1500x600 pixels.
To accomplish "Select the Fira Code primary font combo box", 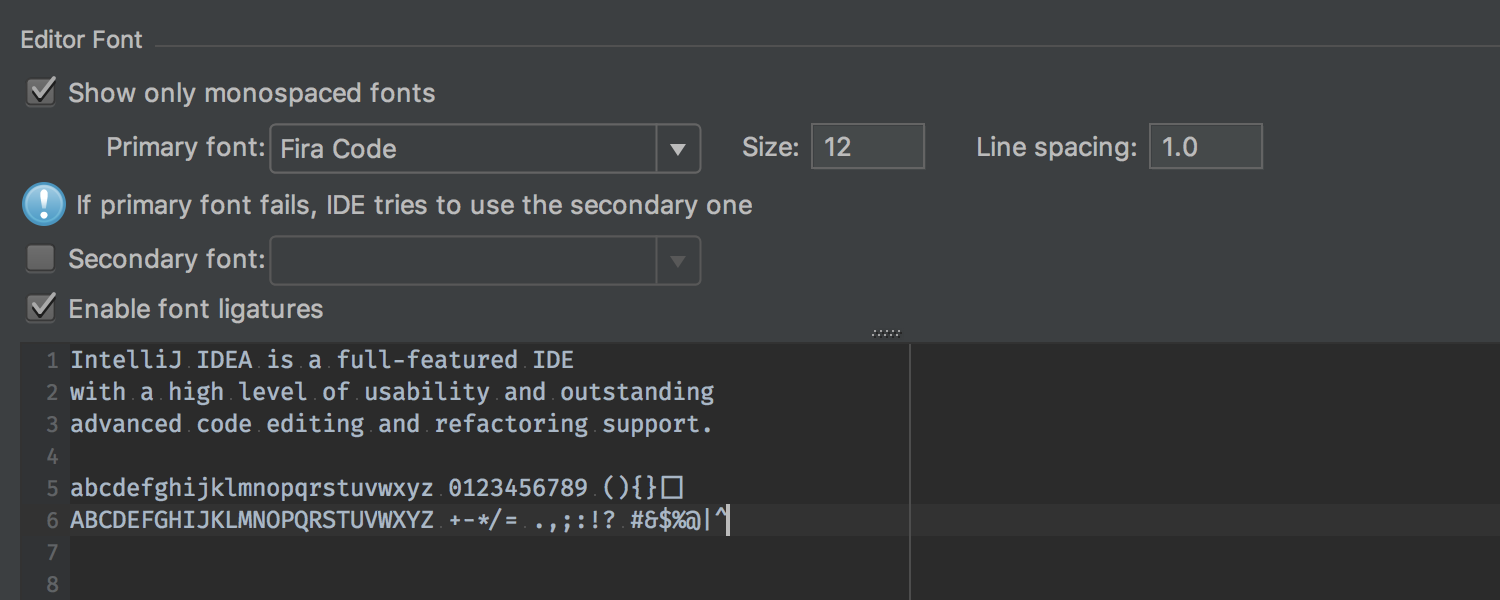I will (x=485, y=149).
